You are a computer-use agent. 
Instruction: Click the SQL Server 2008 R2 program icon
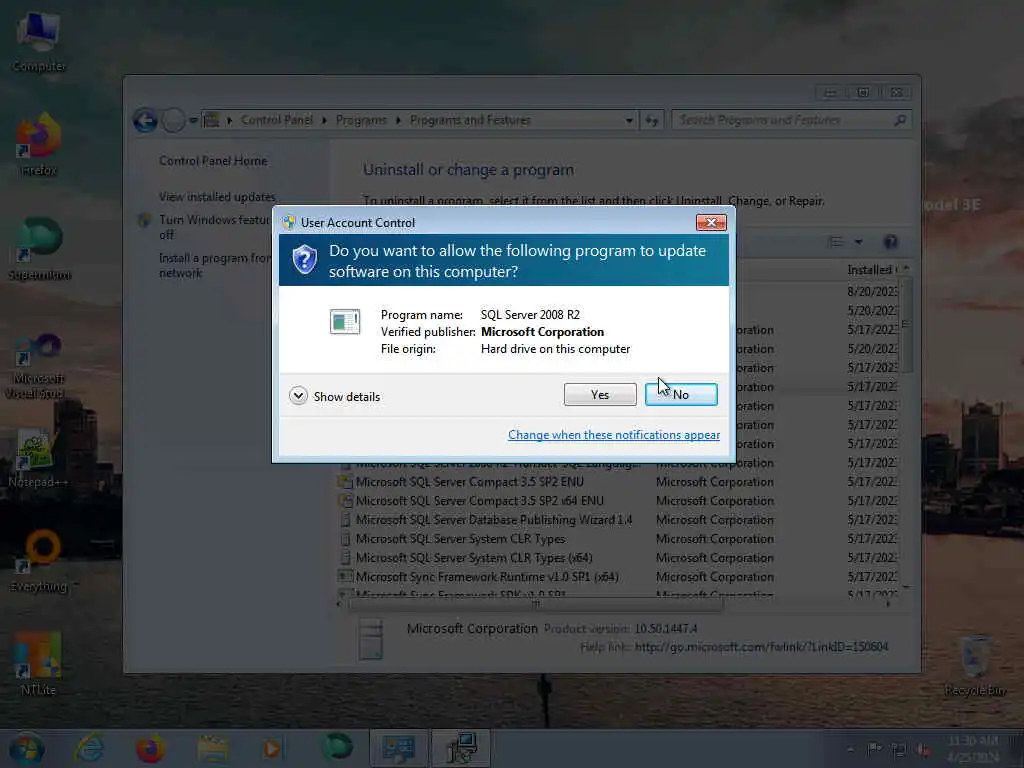(345, 322)
